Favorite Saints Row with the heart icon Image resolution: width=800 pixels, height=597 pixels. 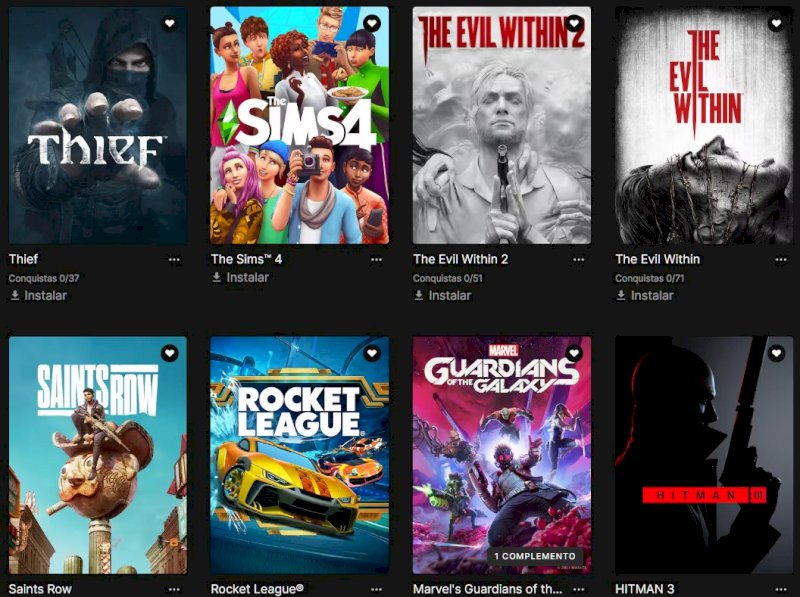coord(169,353)
